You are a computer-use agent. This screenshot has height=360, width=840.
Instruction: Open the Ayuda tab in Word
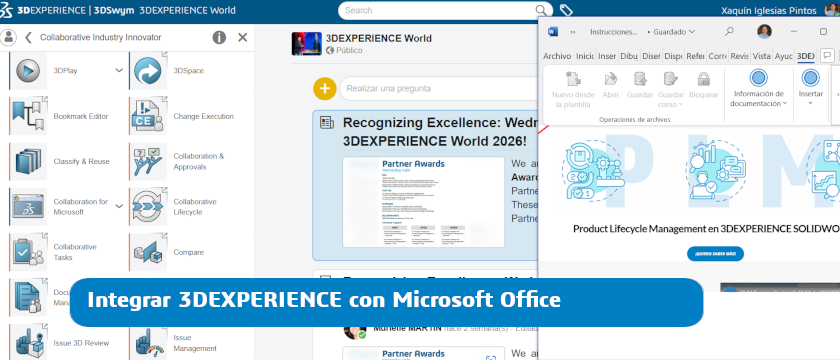pyautogui.click(x=784, y=56)
